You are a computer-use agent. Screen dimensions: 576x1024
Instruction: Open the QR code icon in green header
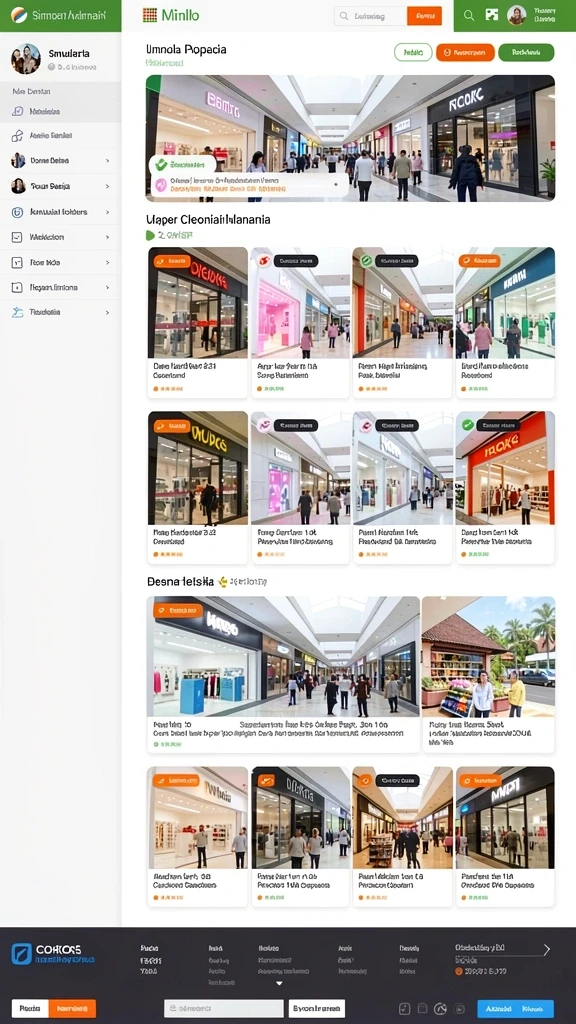pyautogui.click(x=492, y=15)
